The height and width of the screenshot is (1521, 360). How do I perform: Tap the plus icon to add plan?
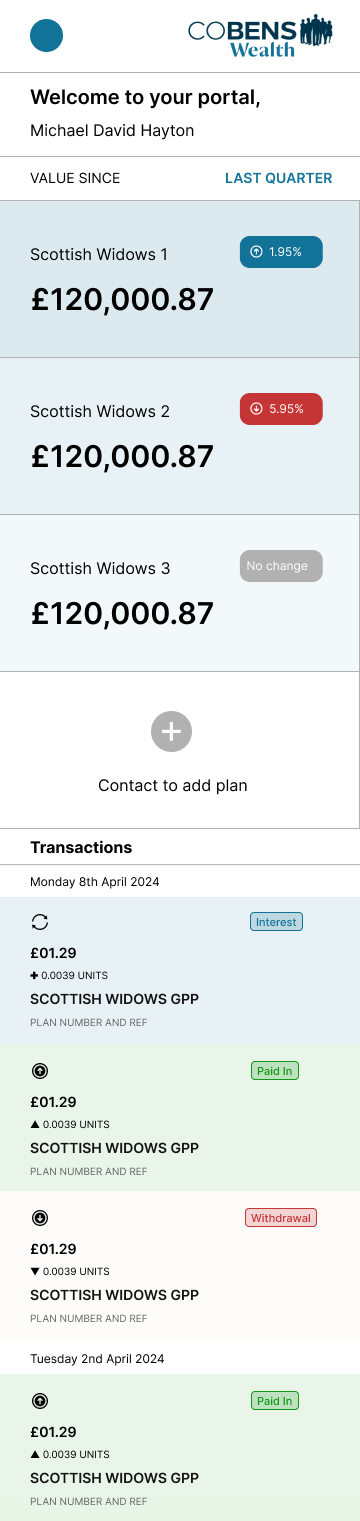coord(171,731)
